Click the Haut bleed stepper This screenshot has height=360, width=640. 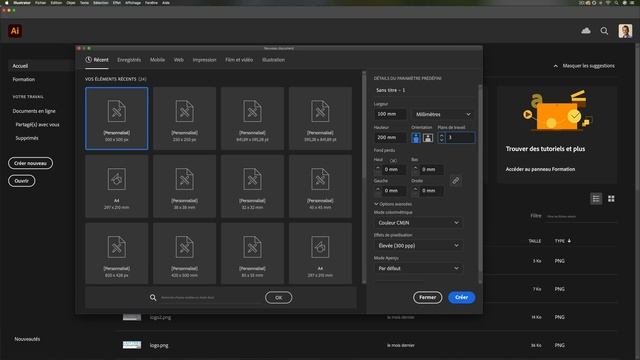point(378,169)
